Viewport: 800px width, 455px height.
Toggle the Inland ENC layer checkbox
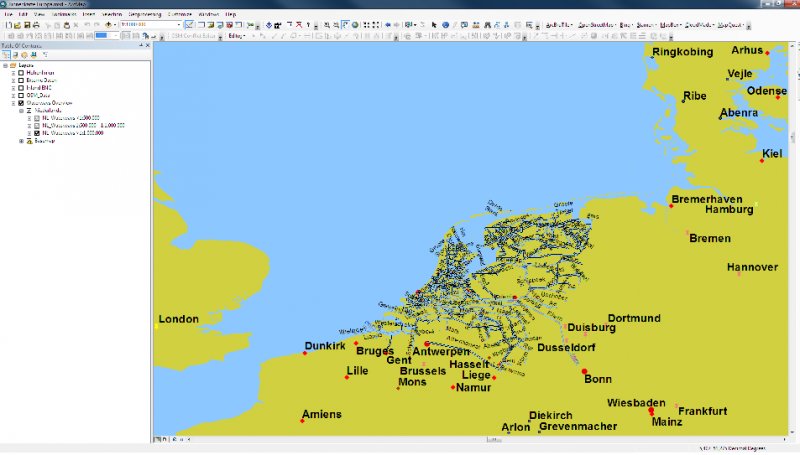[21, 88]
